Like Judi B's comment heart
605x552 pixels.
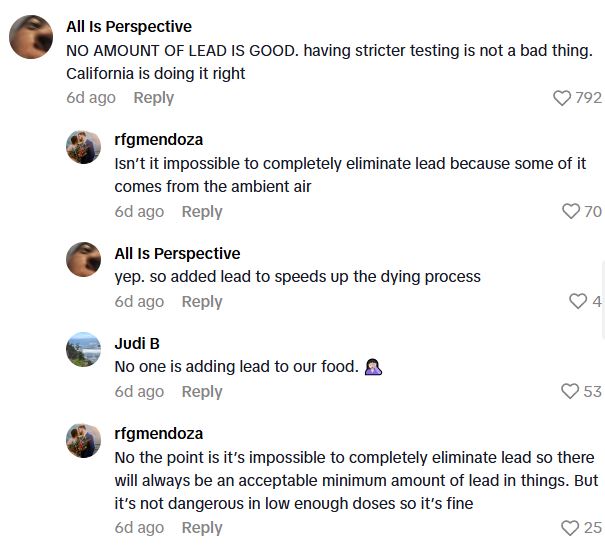pos(571,392)
